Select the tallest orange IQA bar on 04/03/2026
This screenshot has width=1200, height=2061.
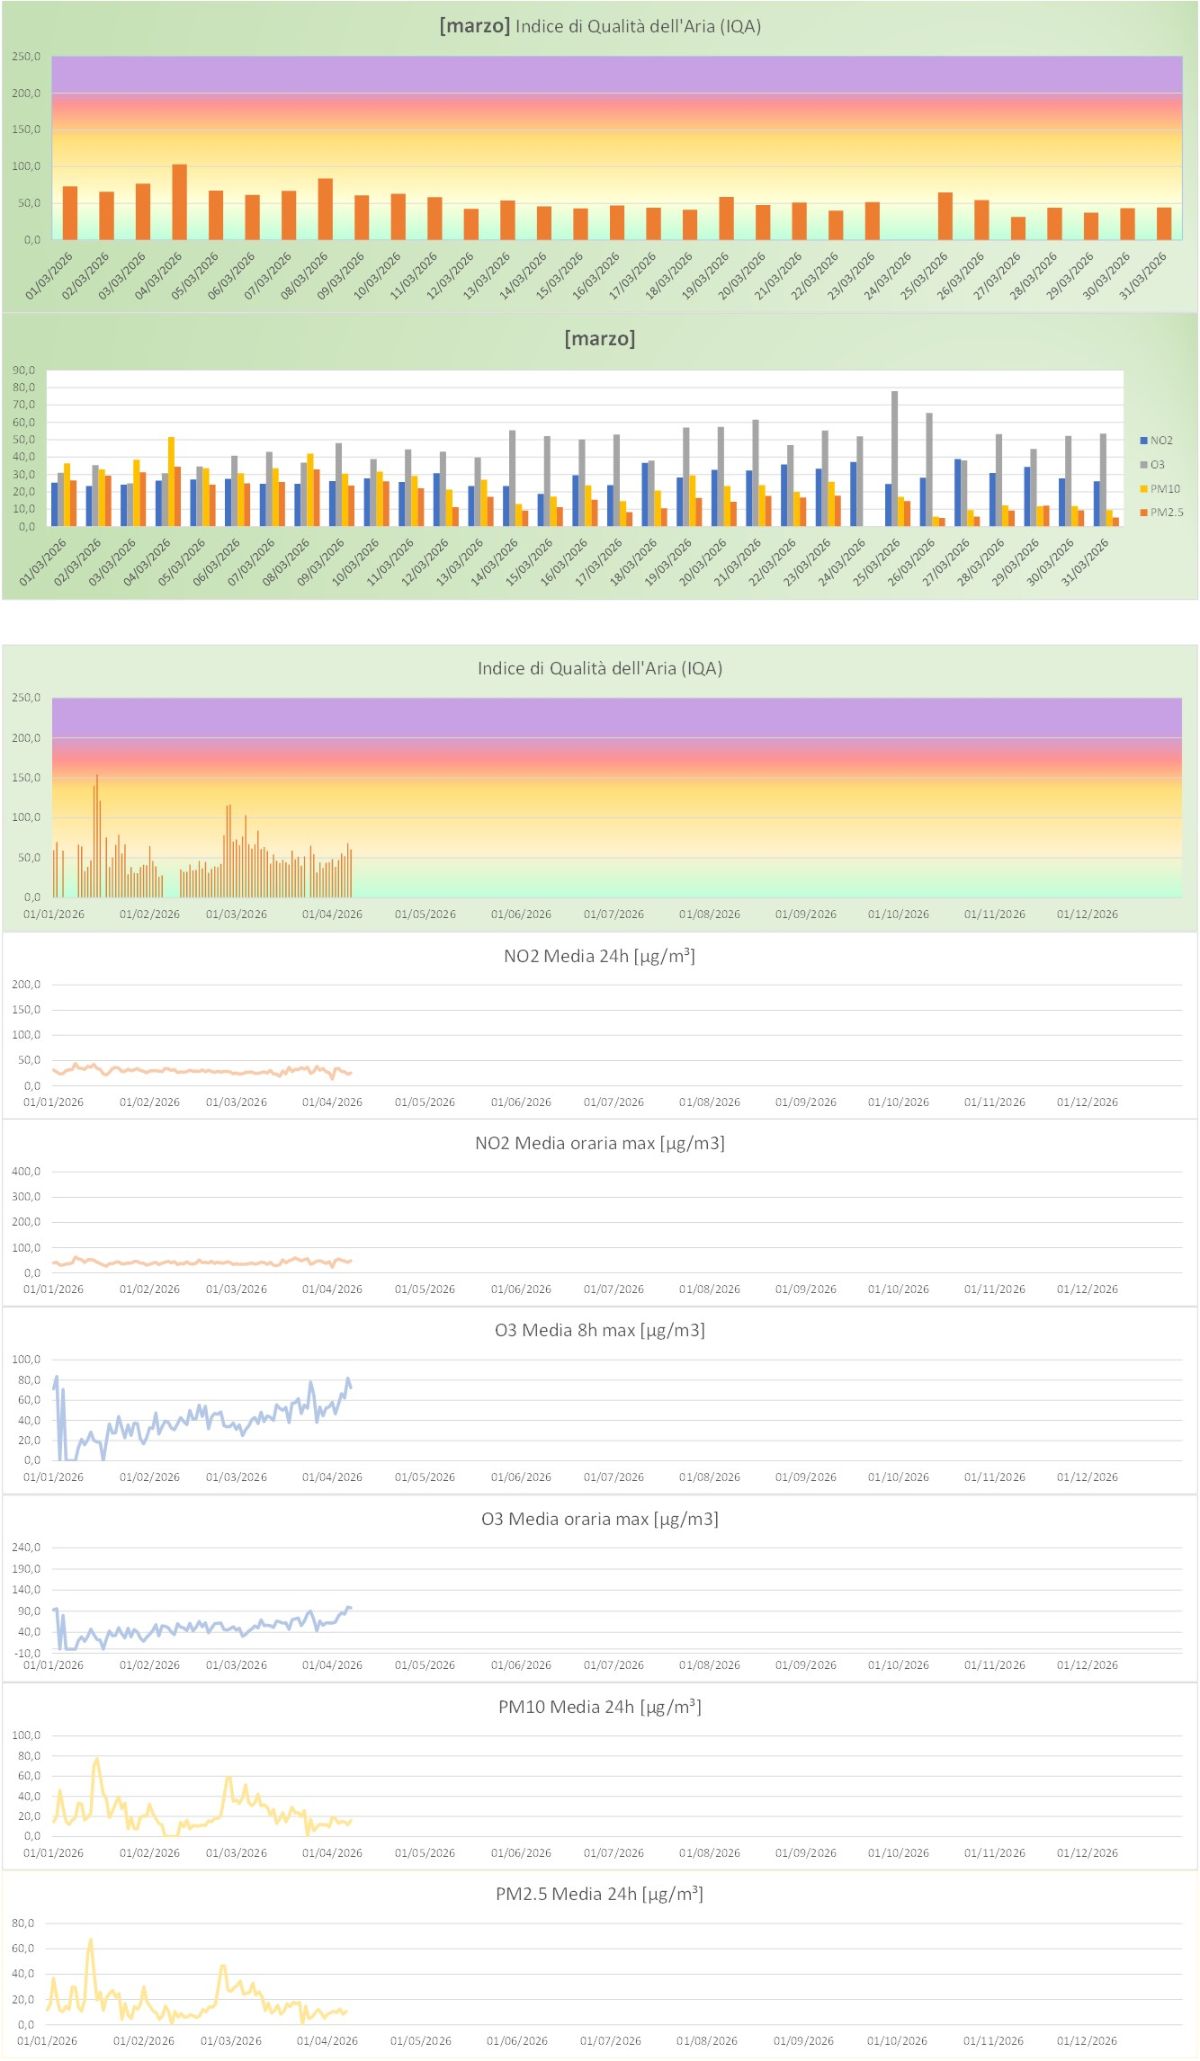179,202
